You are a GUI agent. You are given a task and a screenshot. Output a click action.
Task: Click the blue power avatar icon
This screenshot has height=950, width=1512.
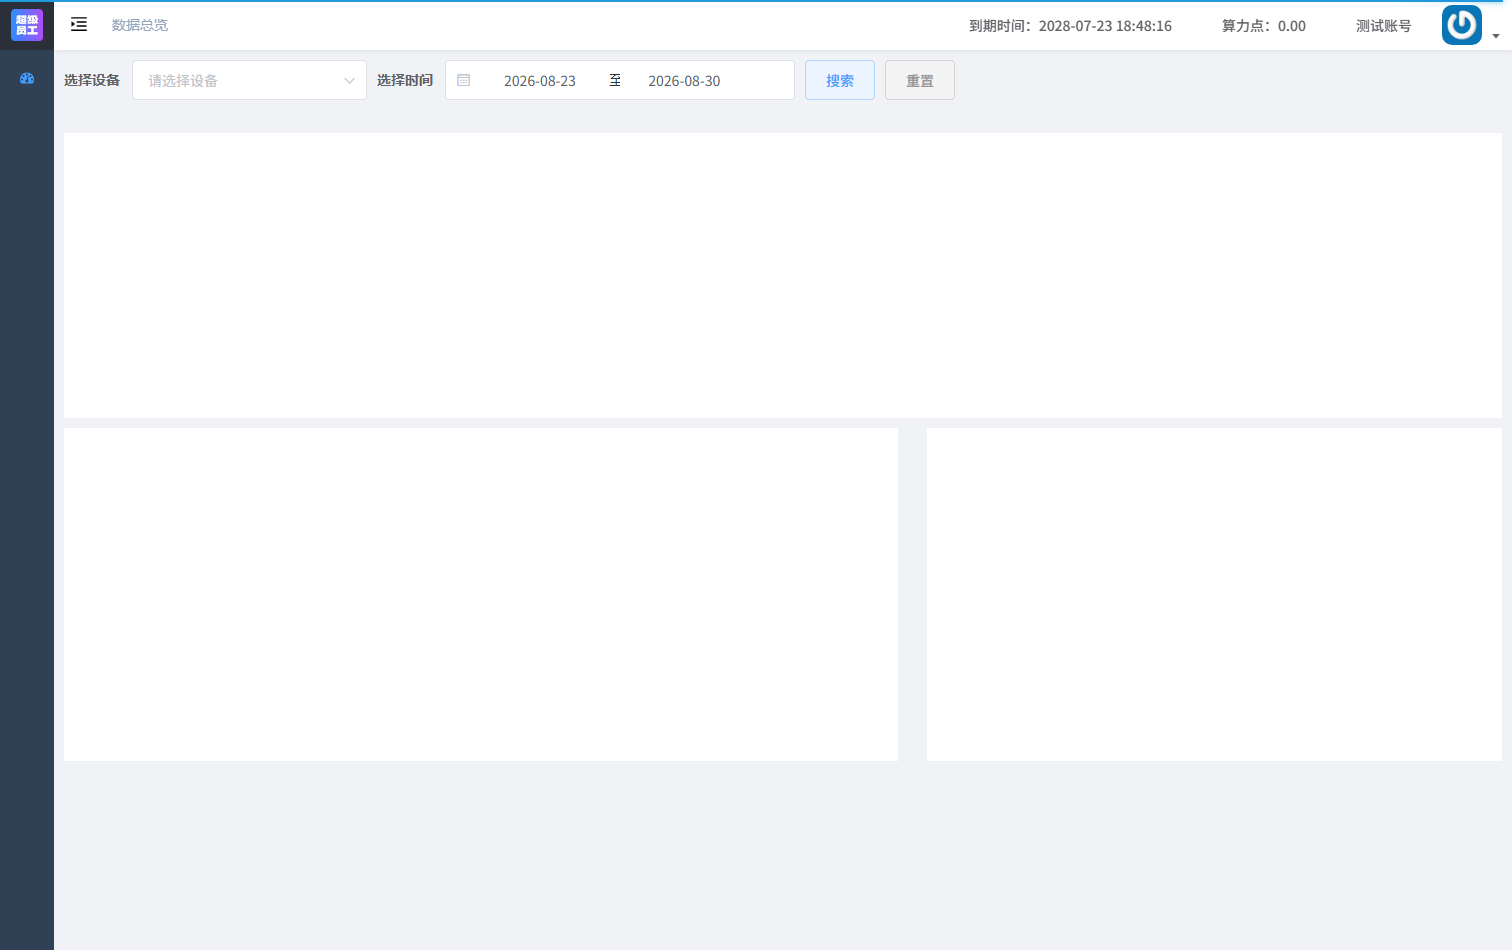tap(1462, 25)
